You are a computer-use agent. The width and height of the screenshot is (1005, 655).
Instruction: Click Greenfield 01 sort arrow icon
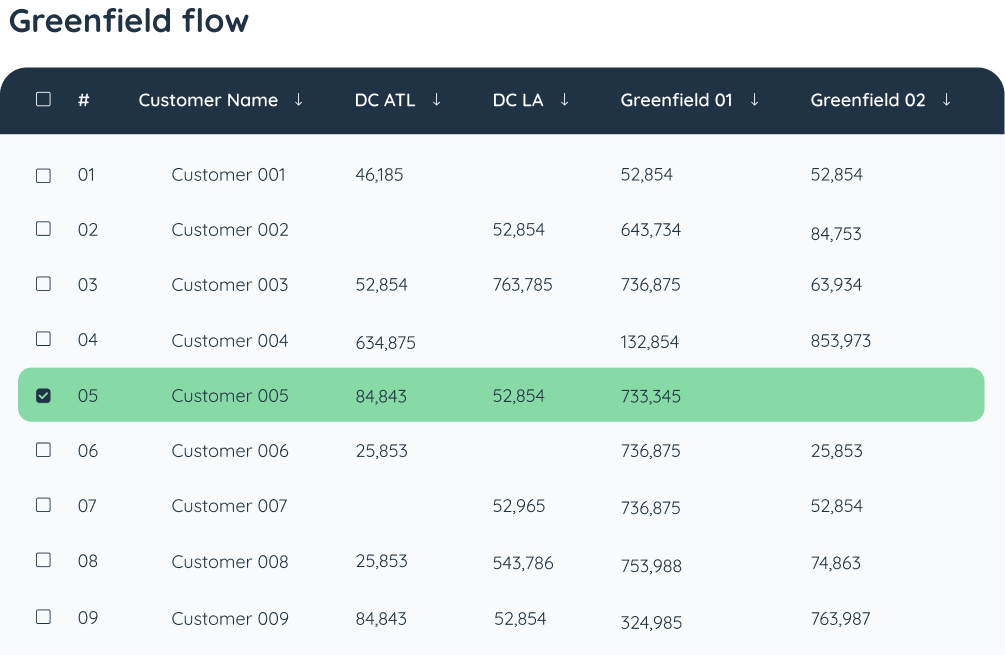[754, 99]
